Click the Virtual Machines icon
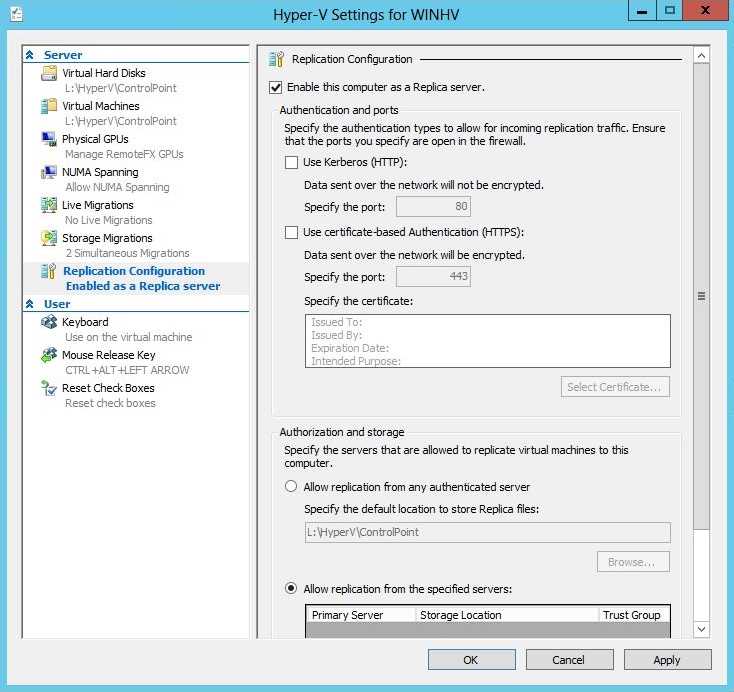Viewport: 734px width, 692px height. [49, 106]
